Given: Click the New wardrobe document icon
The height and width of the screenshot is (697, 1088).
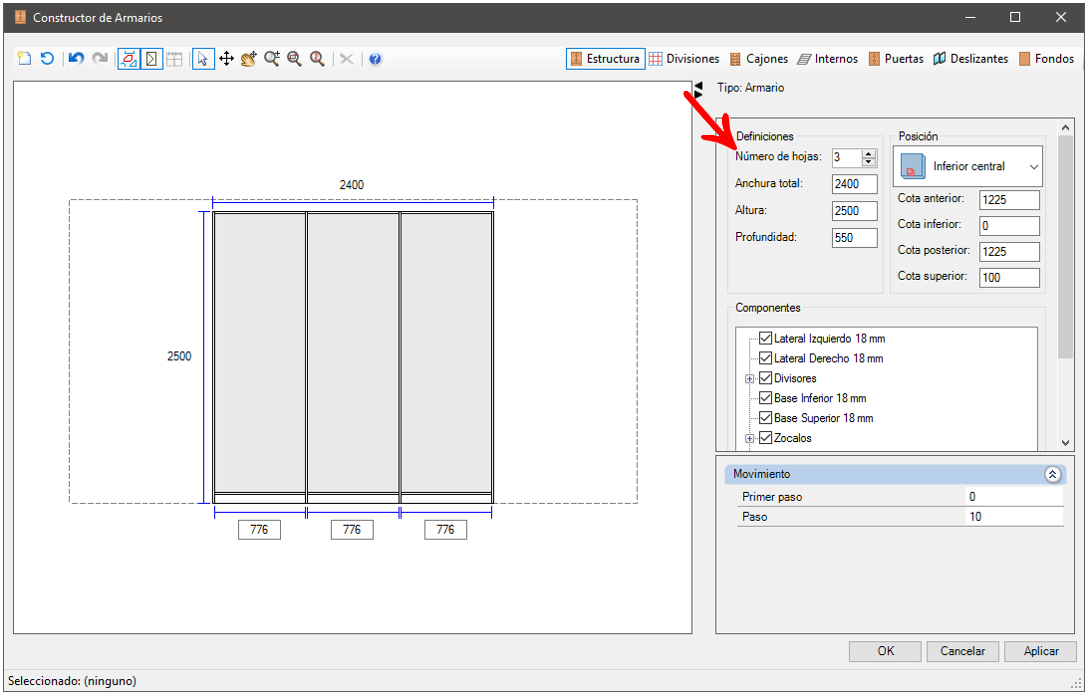Looking at the screenshot, I should coord(24,58).
